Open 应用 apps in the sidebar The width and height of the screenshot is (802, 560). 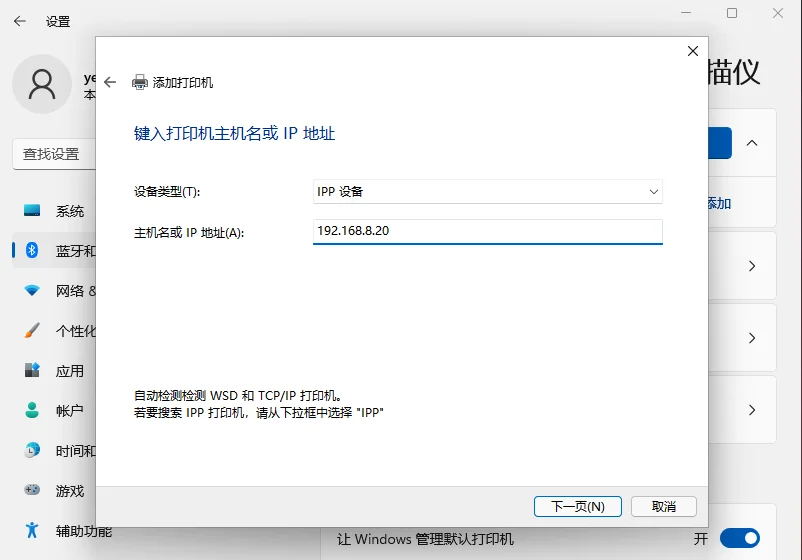click(x=54, y=370)
